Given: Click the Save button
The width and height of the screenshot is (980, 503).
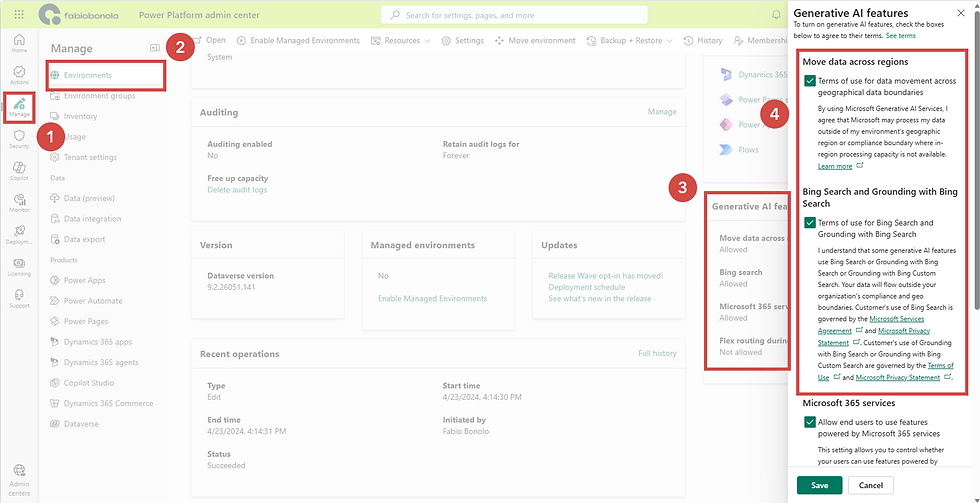Looking at the screenshot, I should pos(819,485).
